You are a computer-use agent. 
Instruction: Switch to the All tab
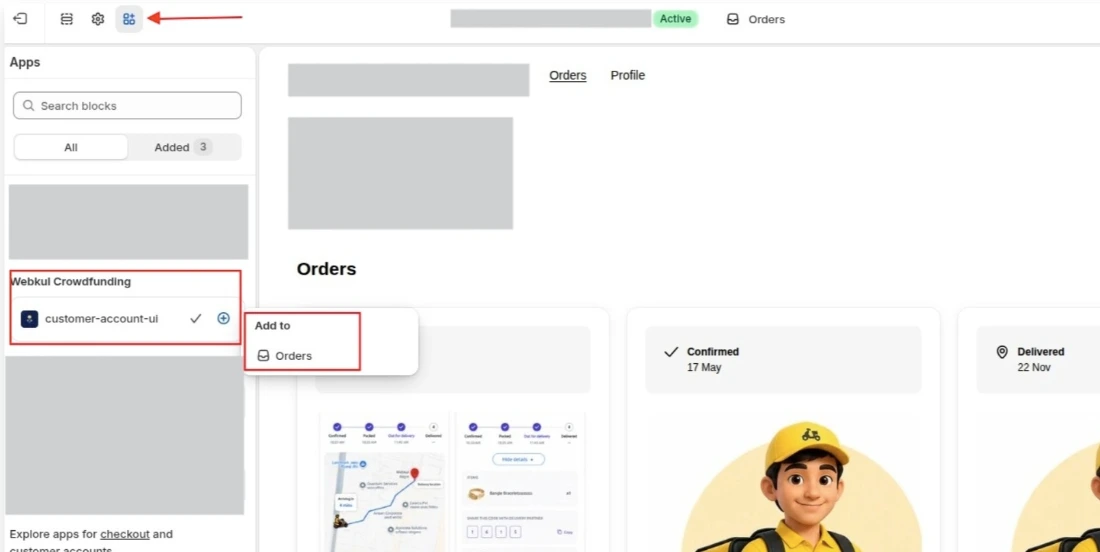tap(71, 147)
